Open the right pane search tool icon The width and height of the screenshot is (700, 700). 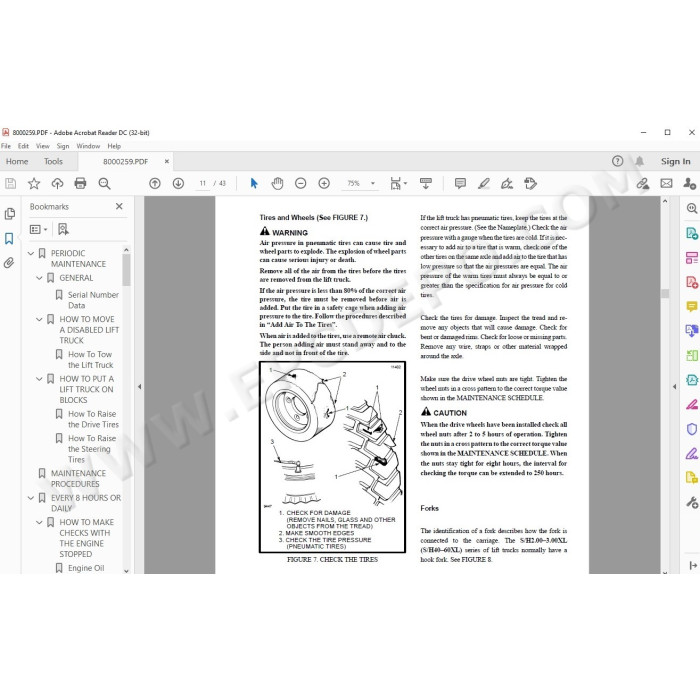692,208
